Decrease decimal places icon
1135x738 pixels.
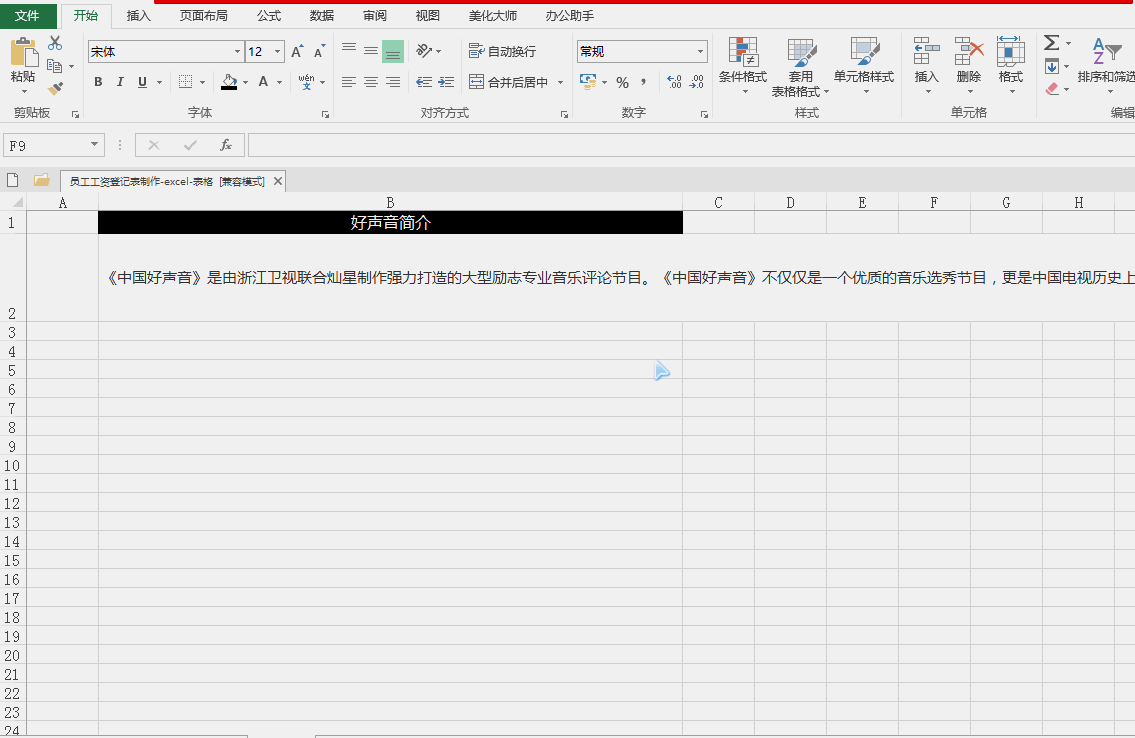coord(696,82)
